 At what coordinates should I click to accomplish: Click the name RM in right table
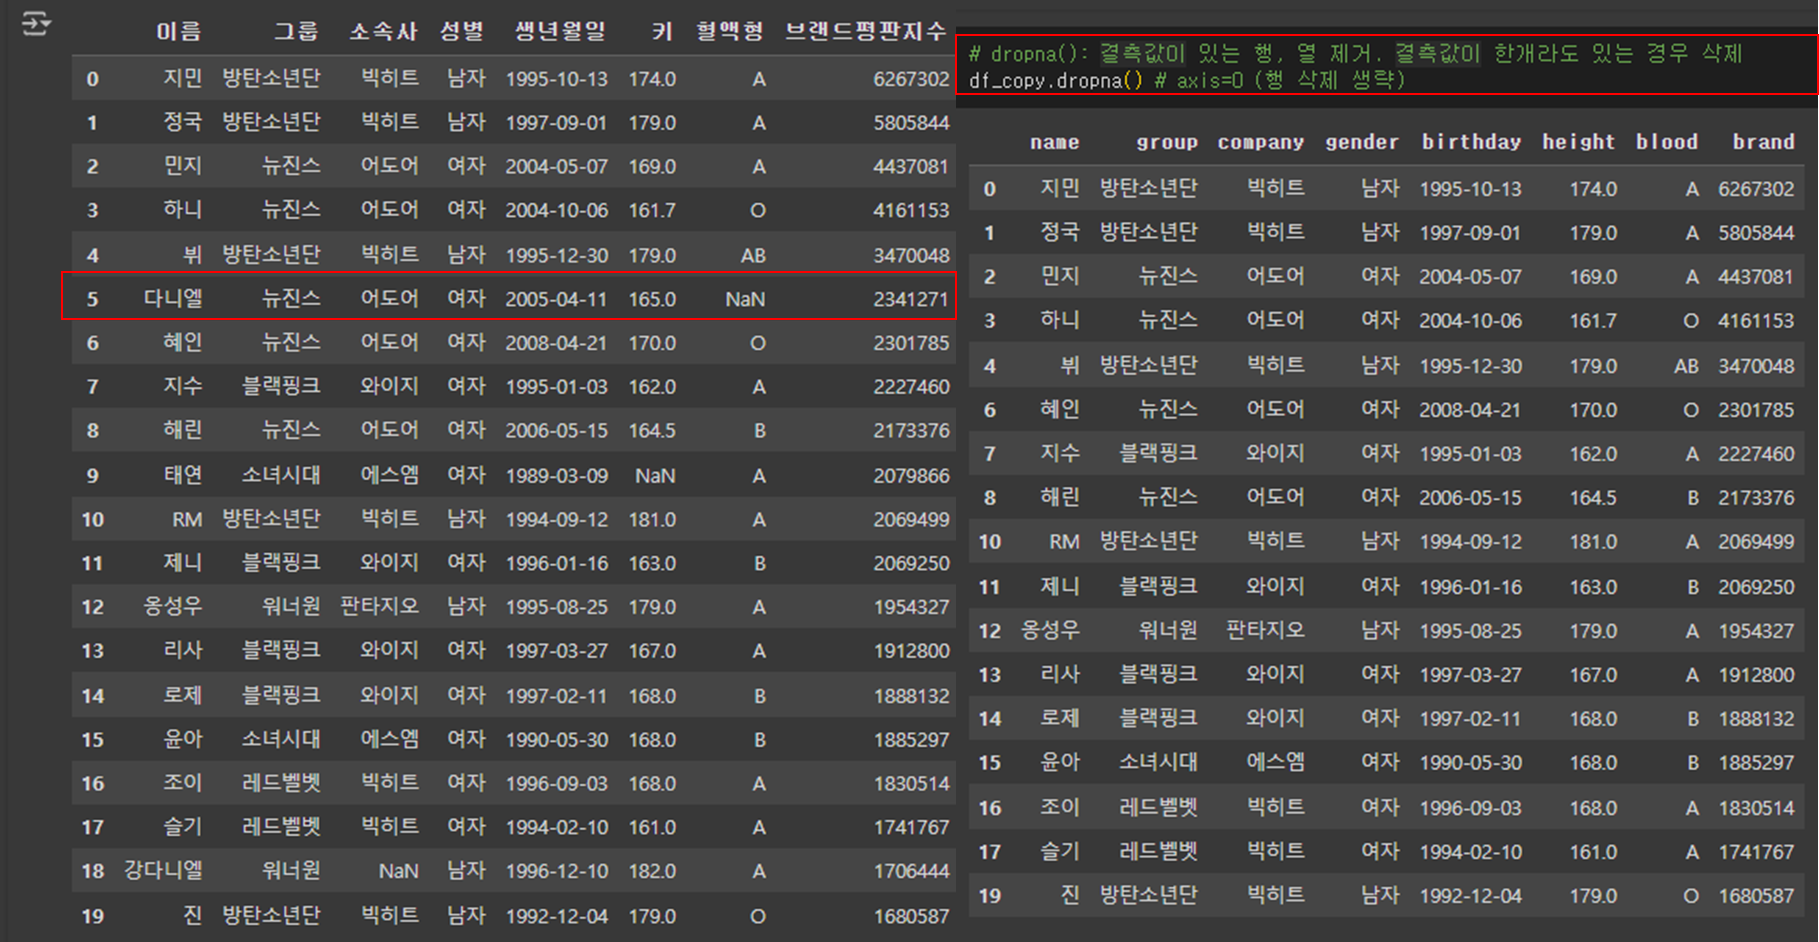(1064, 542)
